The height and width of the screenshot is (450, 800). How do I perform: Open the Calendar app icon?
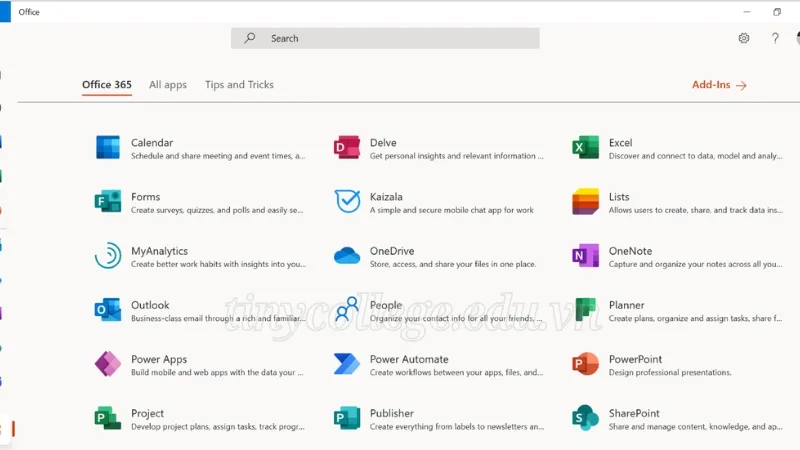click(x=108, y=147)
